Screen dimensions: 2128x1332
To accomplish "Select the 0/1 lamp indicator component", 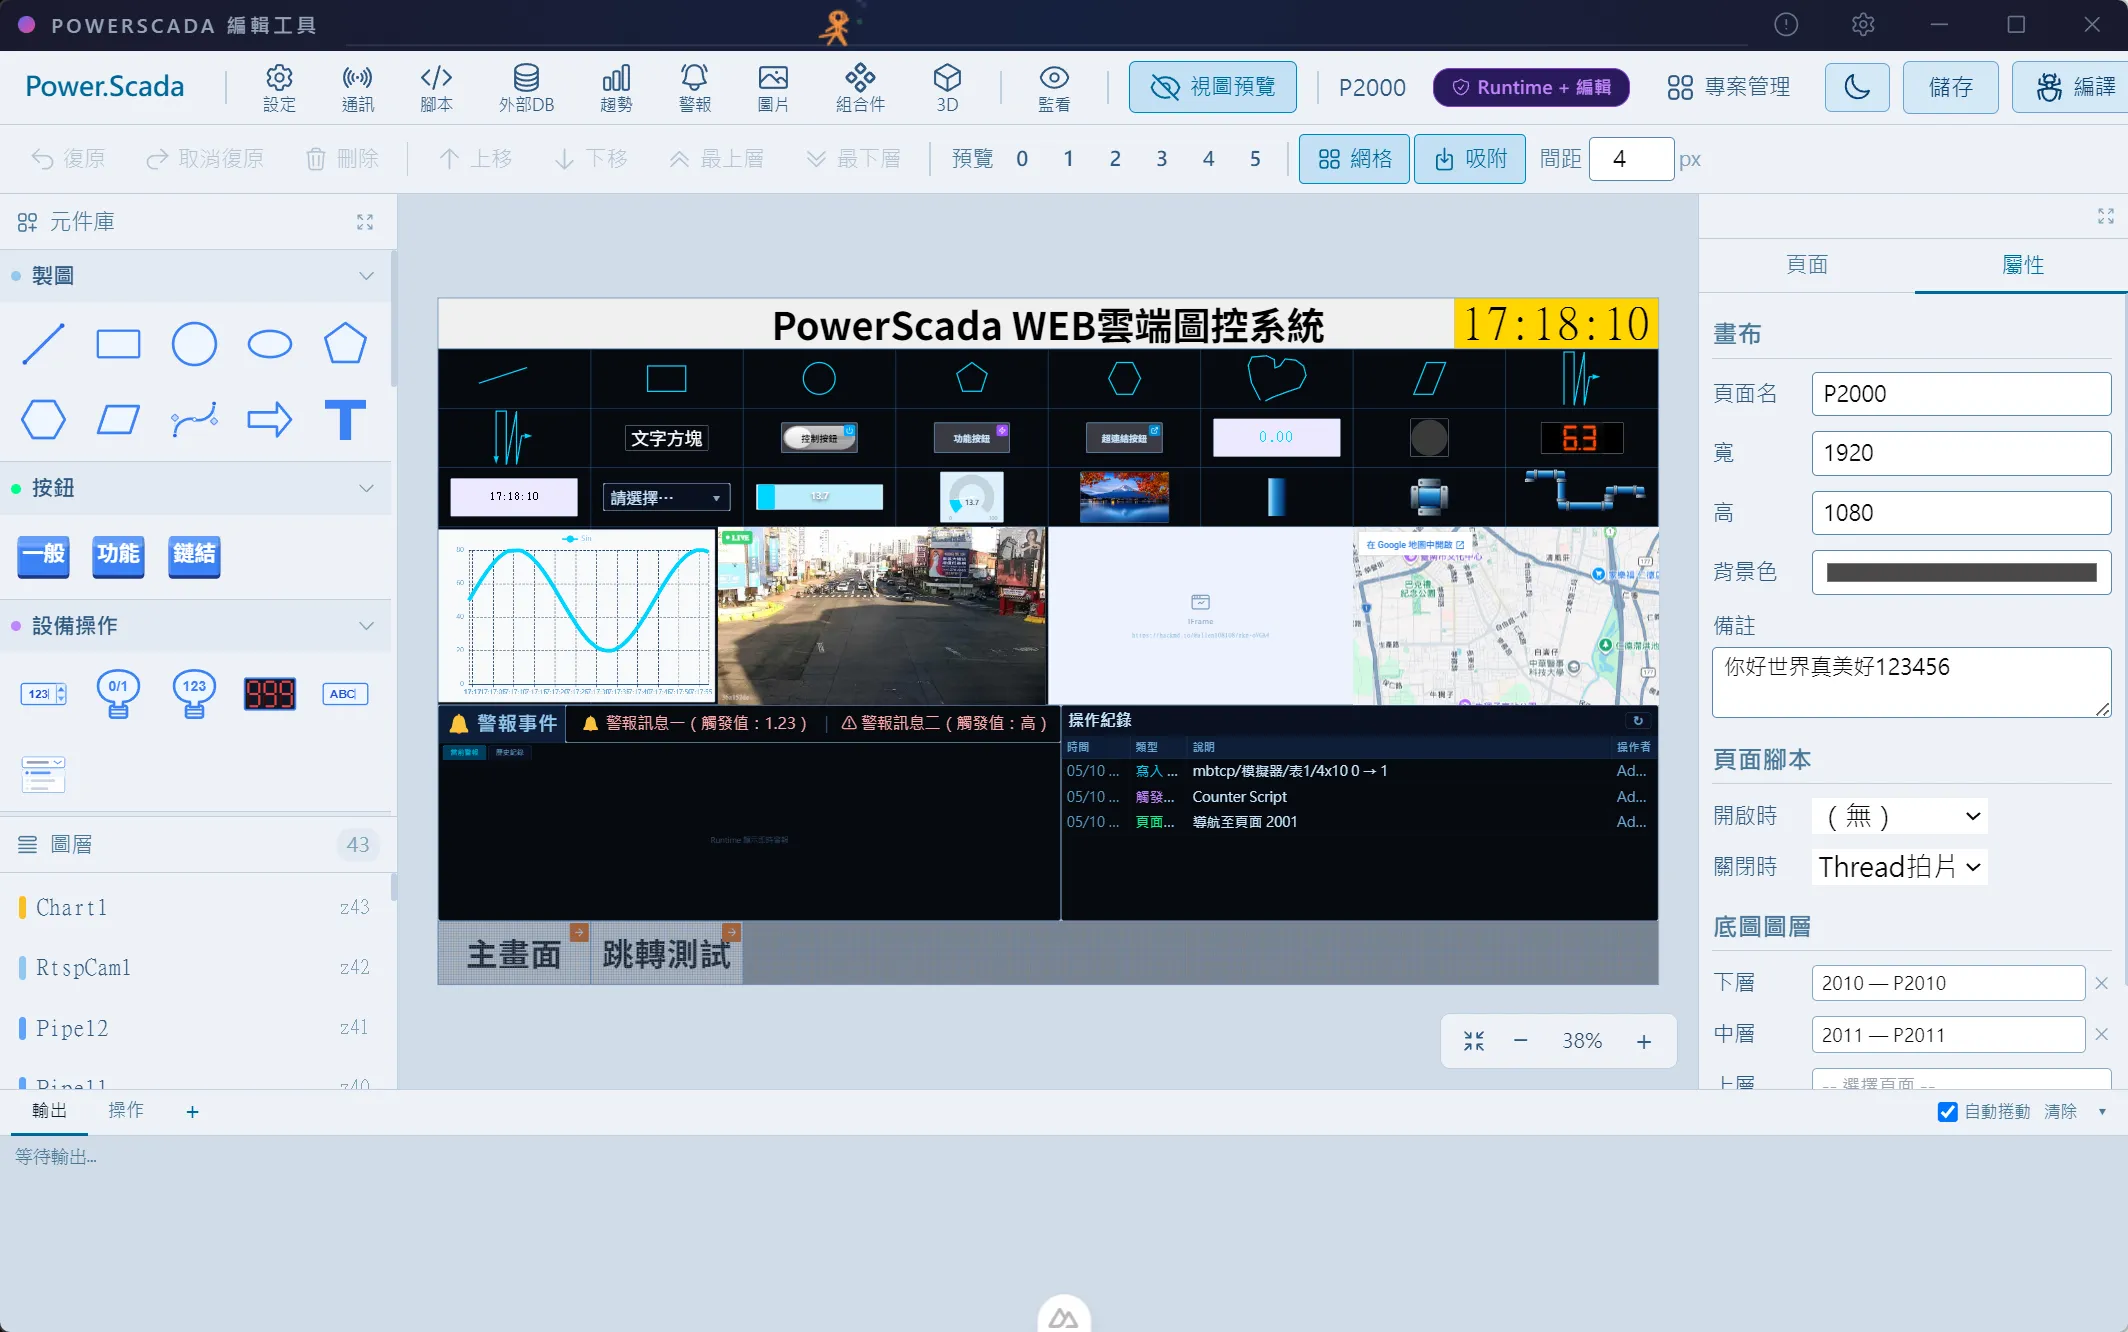I will coord(118,694).
